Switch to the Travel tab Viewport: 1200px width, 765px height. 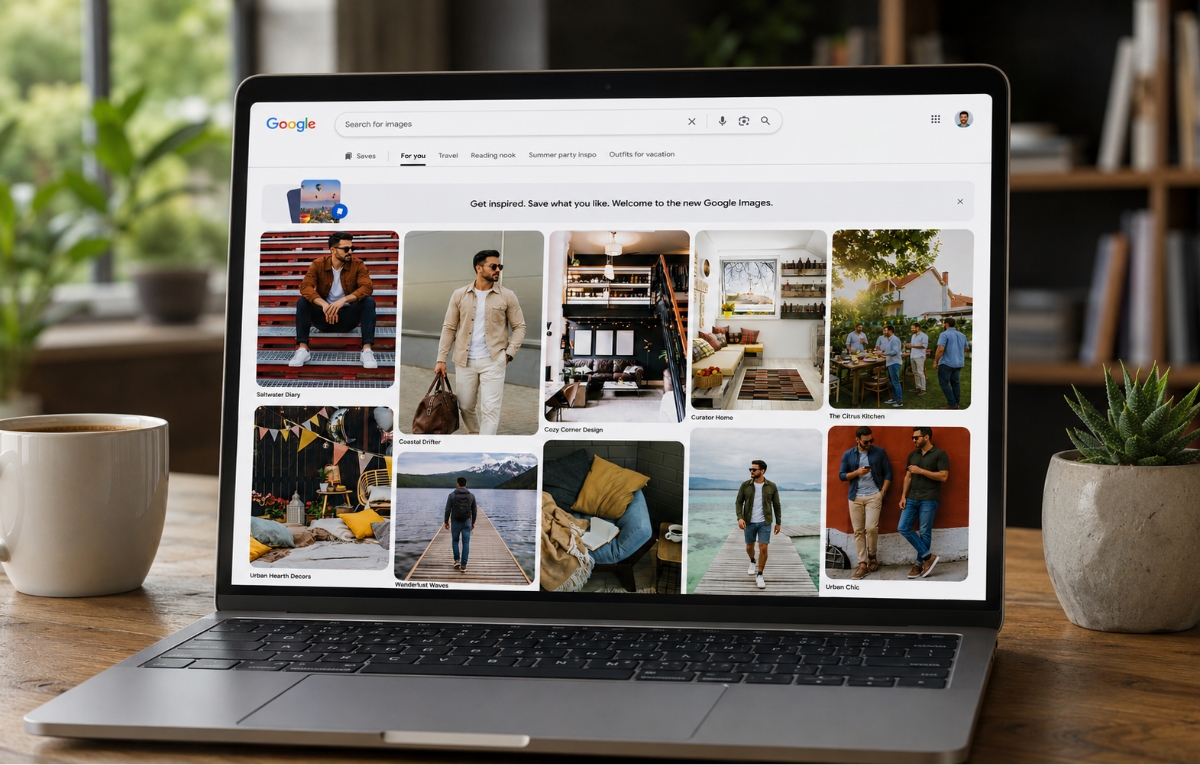[448, 155]
